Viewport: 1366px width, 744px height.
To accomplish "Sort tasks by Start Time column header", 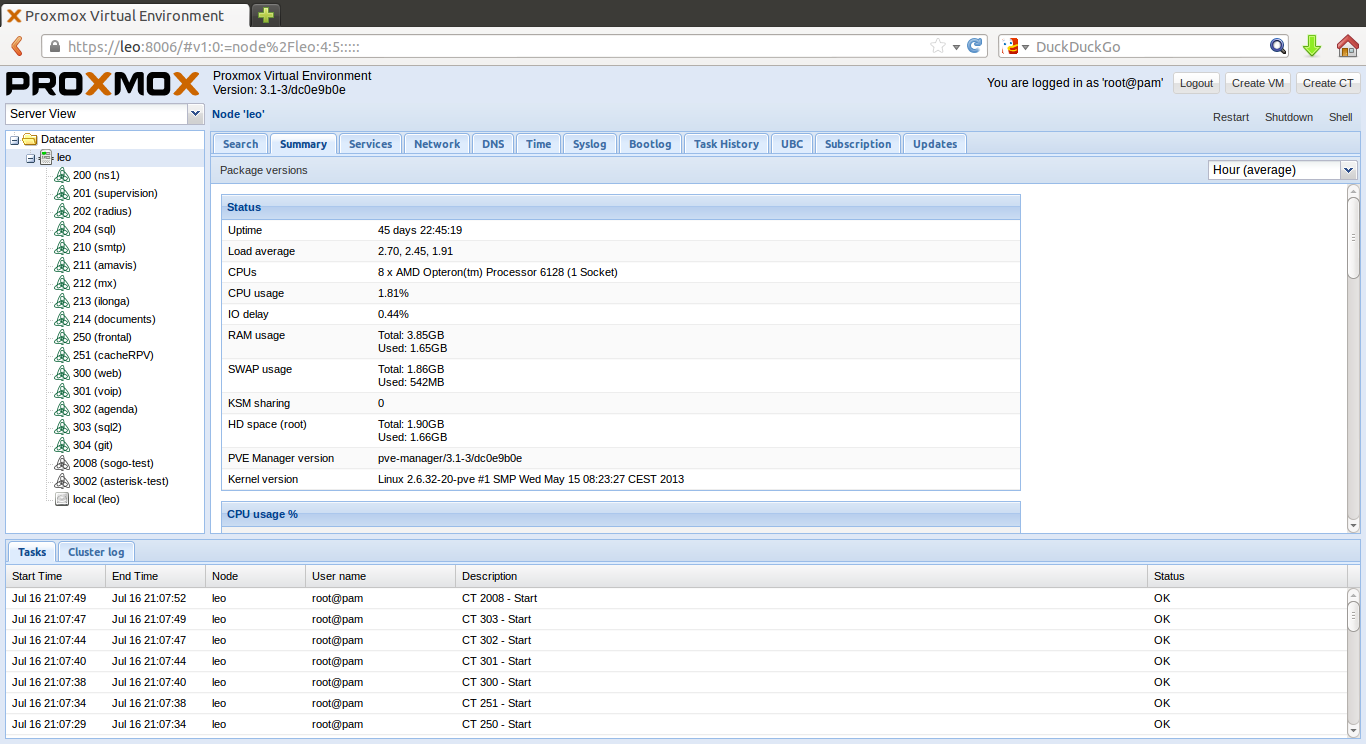I will coord(56,576).
